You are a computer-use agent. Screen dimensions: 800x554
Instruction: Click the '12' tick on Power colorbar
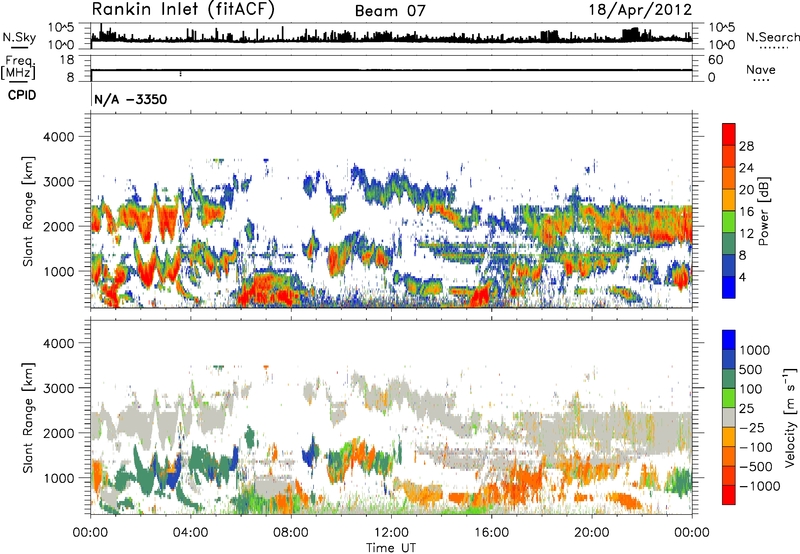pos(746,234)
